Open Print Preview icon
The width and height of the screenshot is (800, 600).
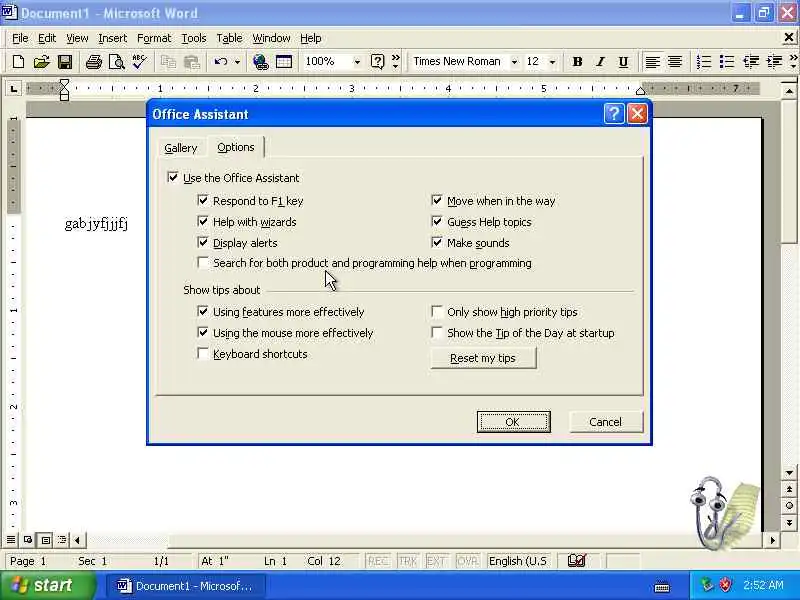(117, 62)
